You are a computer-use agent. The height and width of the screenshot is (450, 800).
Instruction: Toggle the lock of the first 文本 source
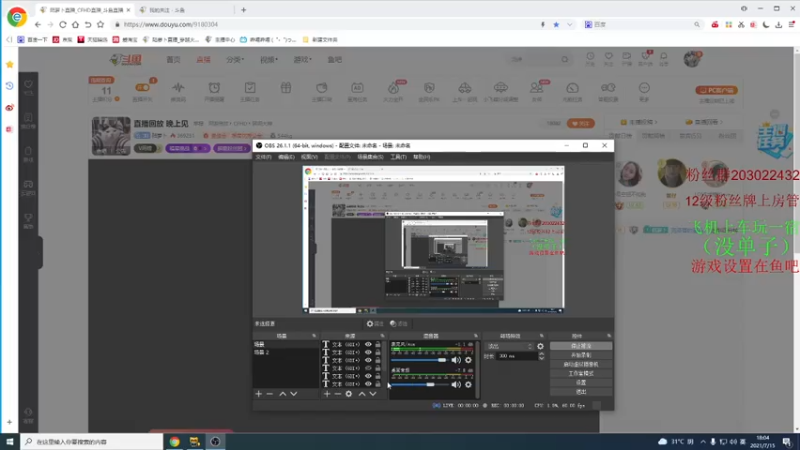[378, 344]
